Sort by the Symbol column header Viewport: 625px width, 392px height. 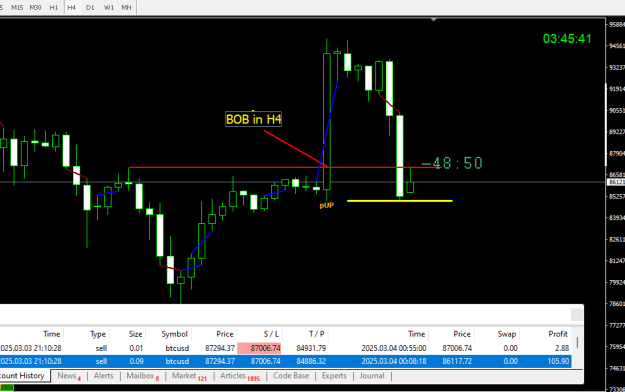click(174, 334)
